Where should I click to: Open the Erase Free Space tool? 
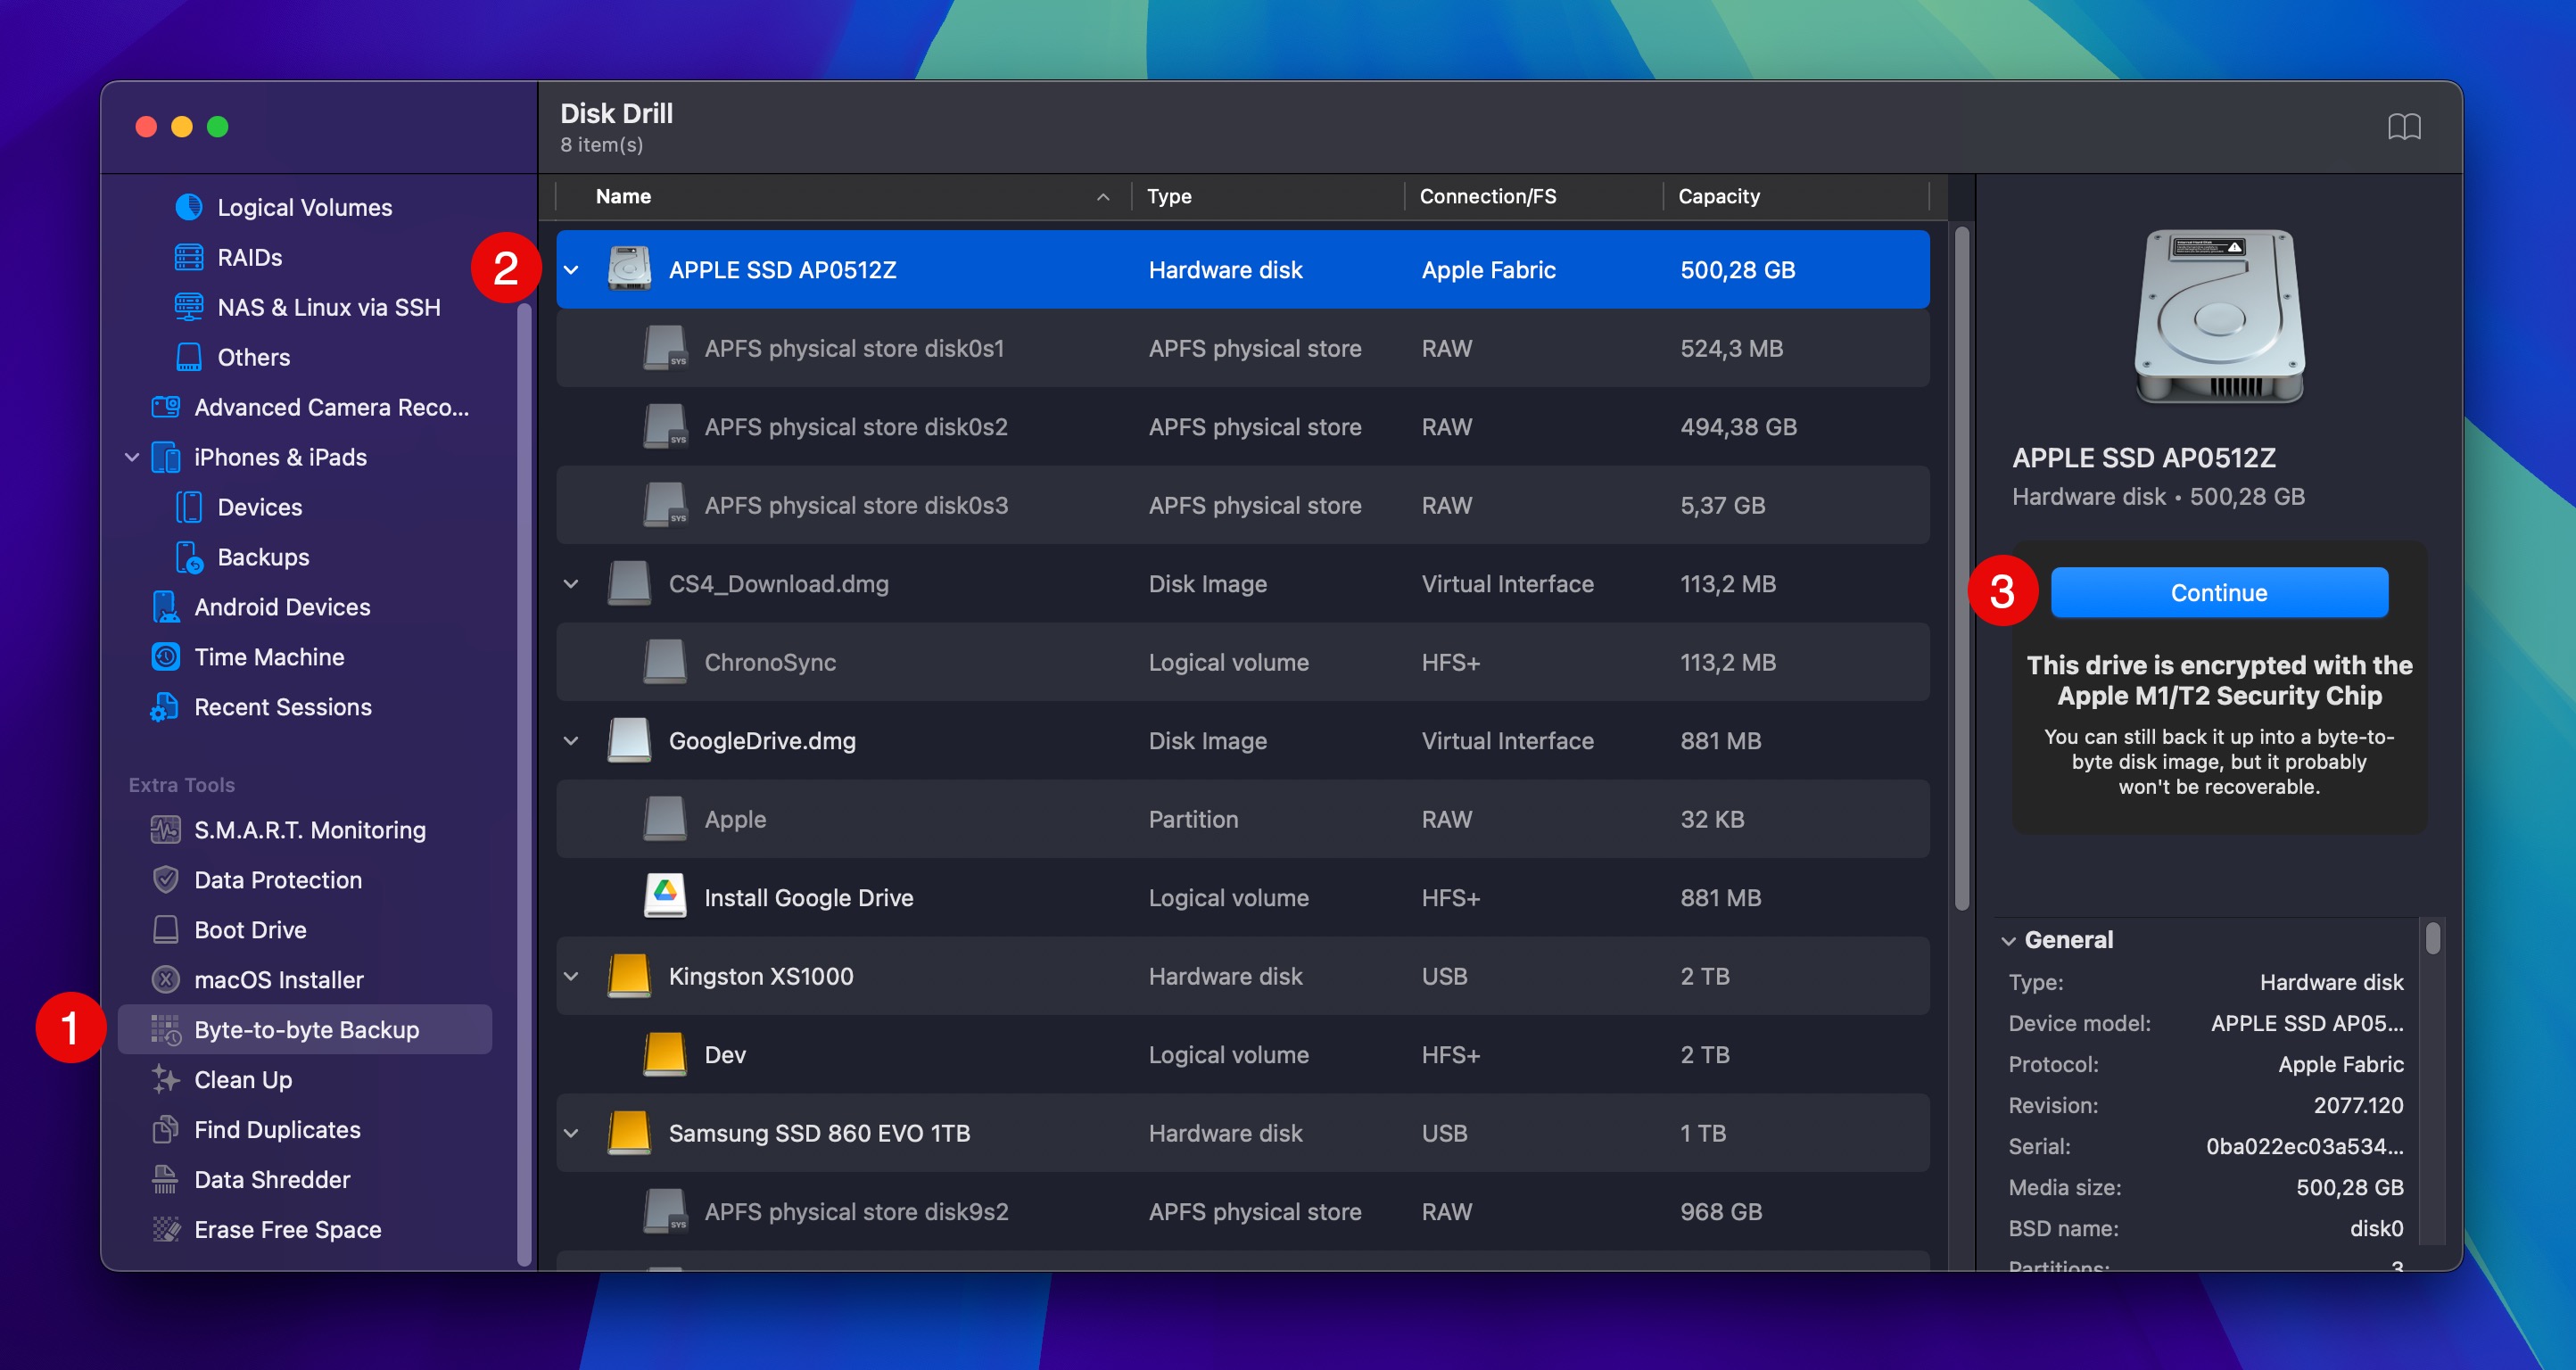coord(286,1229)
